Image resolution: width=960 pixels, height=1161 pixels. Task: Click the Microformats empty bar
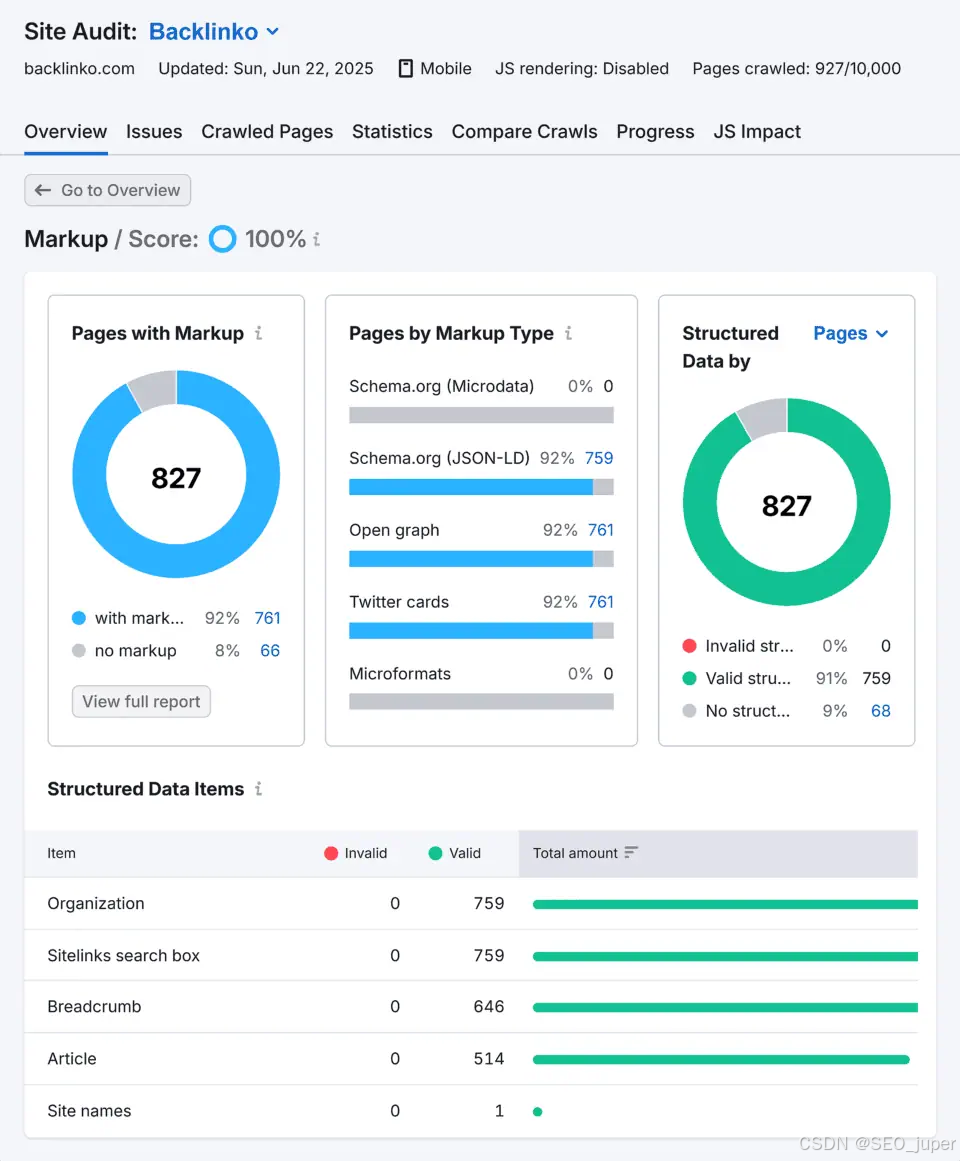(481, 701)
